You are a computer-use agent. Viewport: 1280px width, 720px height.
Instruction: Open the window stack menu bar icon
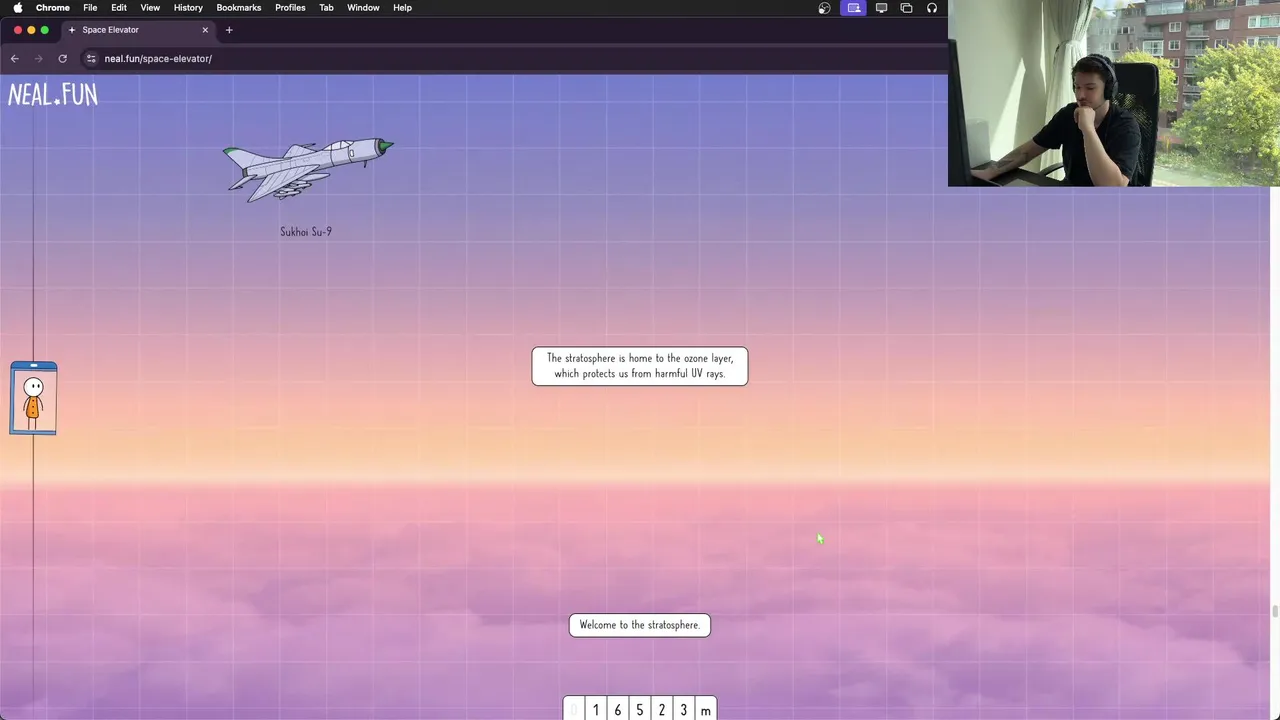click(906, 8)
